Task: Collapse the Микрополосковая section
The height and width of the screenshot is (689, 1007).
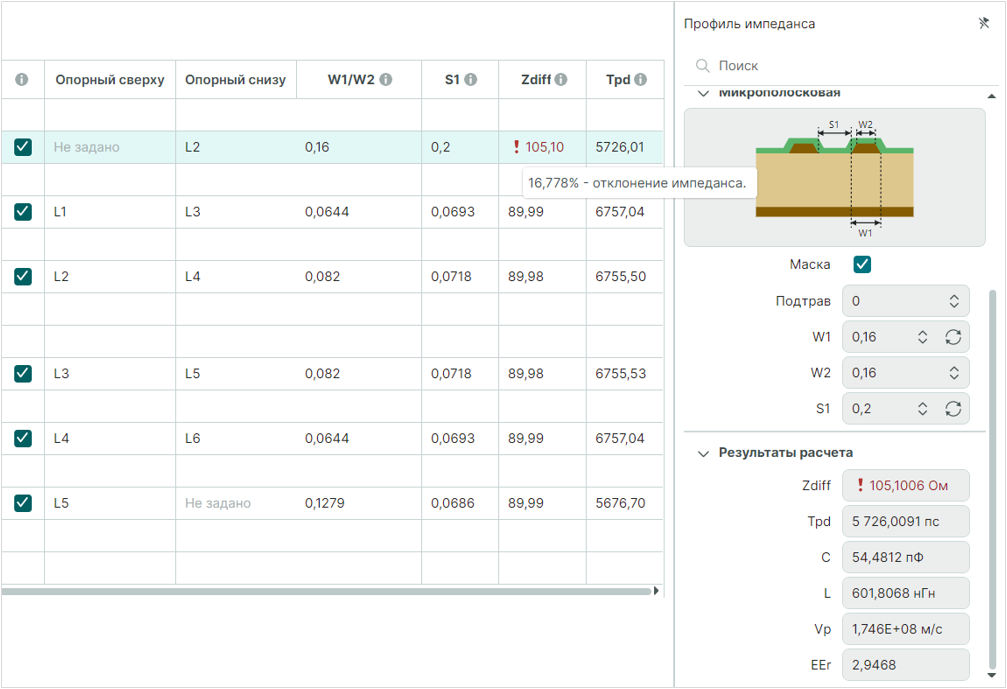Action: (x=703, y=94)
